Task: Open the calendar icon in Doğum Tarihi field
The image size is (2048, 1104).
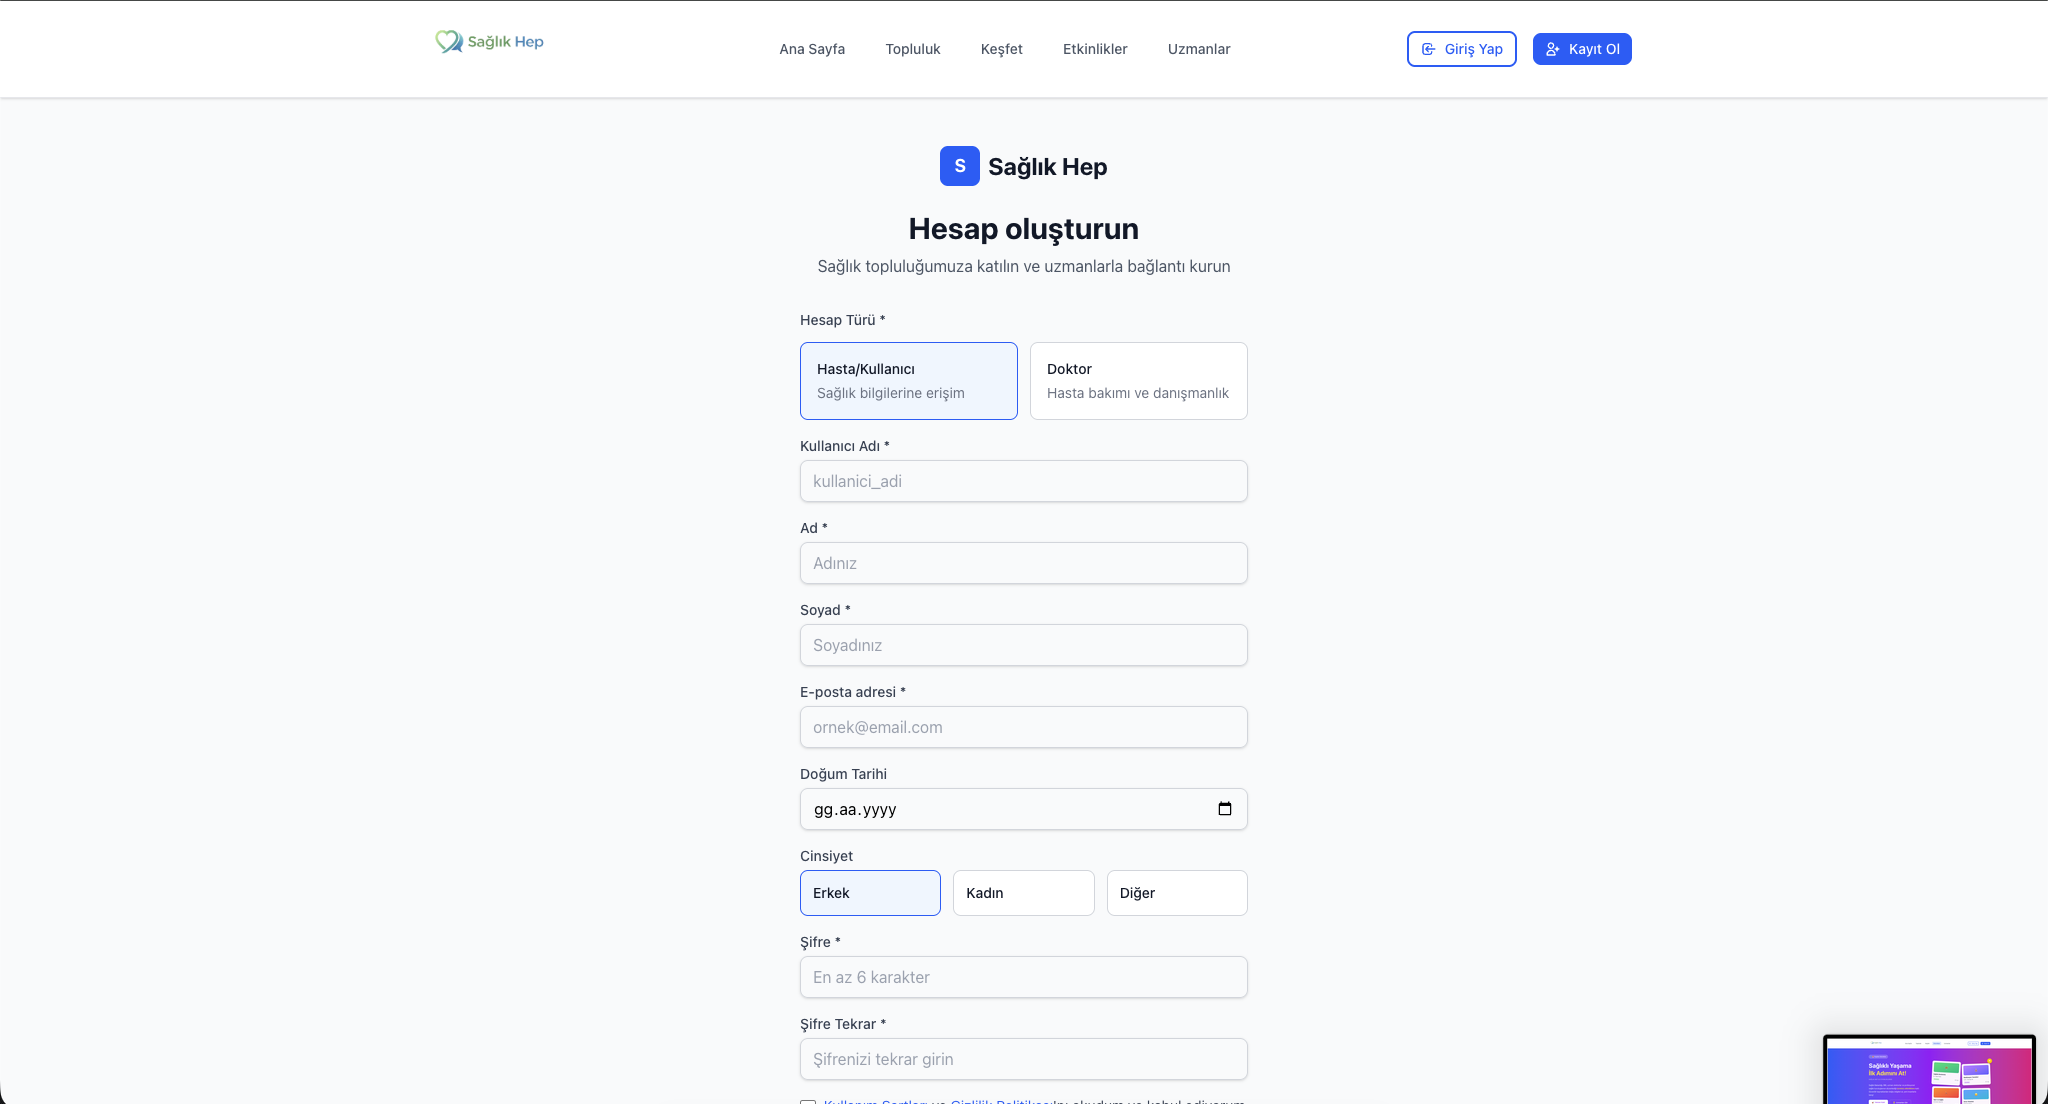Action: point(1225,808)
